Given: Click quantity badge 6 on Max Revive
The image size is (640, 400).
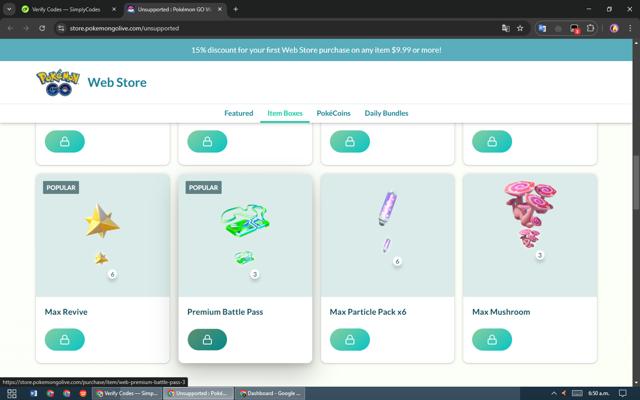Looking at the screenshot, I should pyautogui.click(x=112, y=274).
